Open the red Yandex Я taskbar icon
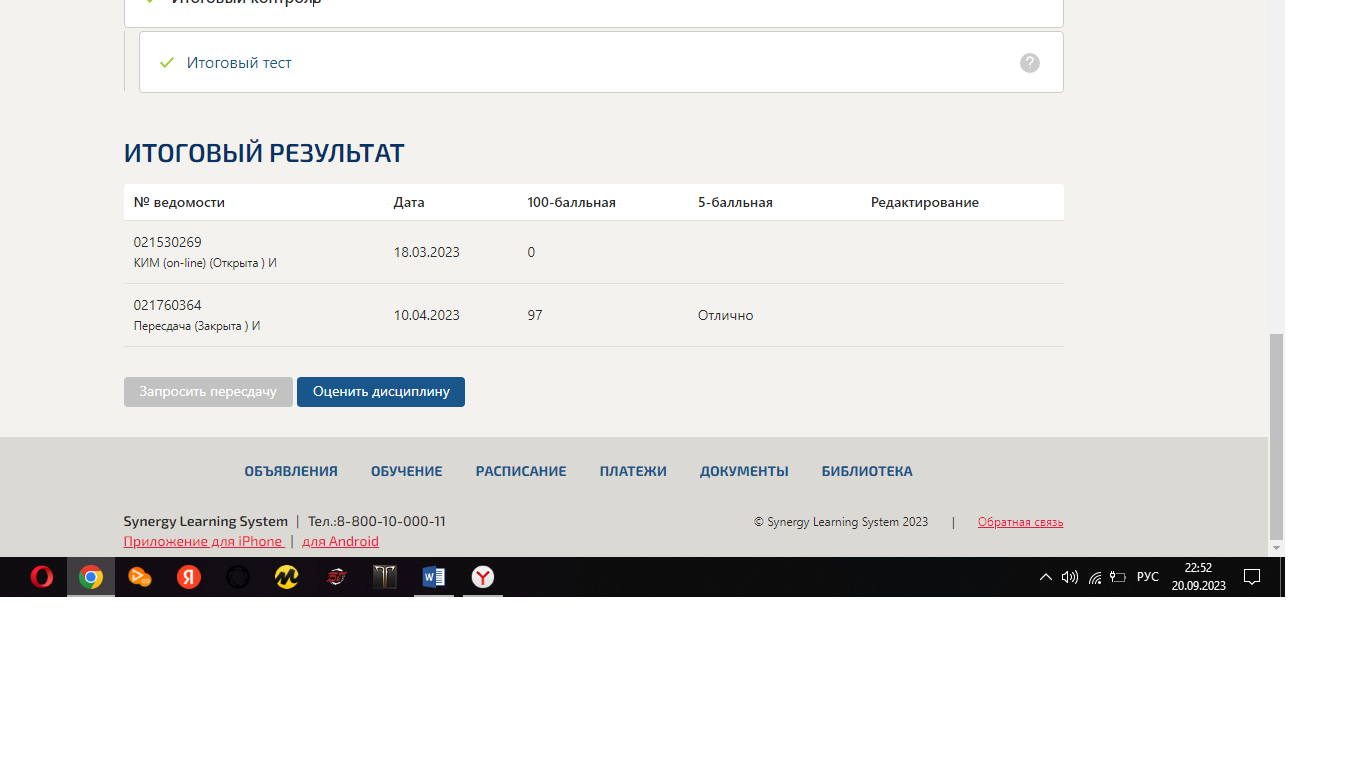This screenshot has width=1366, height=768. 189,577
